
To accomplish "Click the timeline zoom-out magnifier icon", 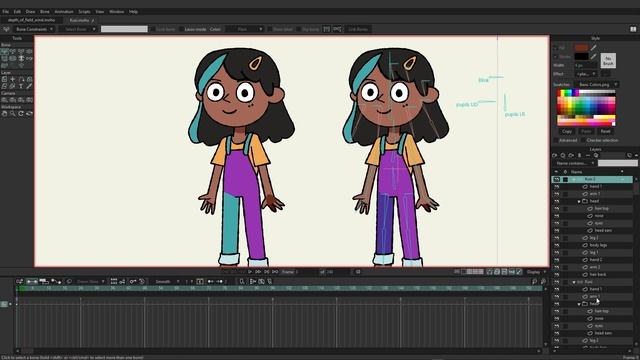I will pyautogui.click(x=534, y=281).
